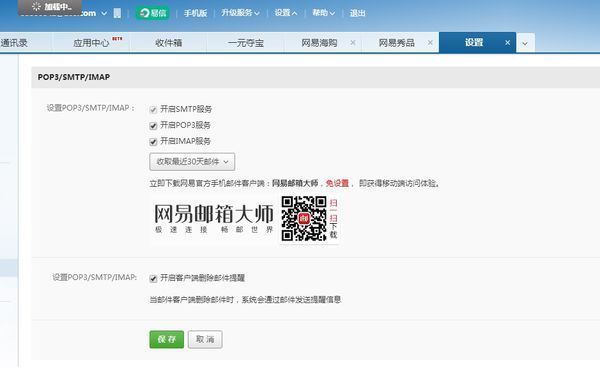
Task: Expand the account email dropdown arrow
Action: [x=104, y=13]
